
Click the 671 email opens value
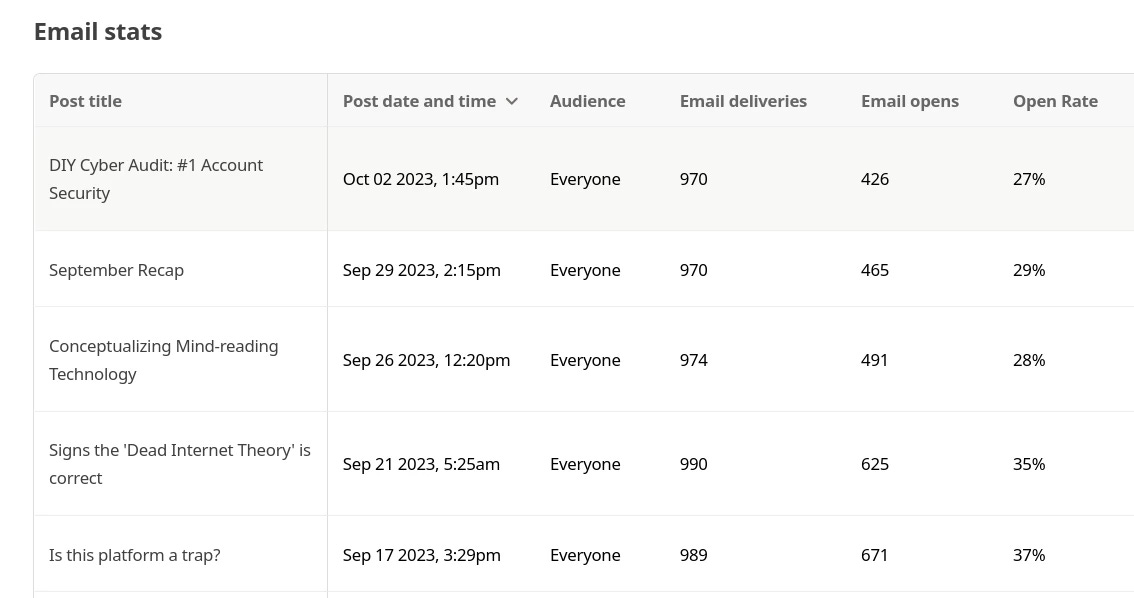[874, 555]
